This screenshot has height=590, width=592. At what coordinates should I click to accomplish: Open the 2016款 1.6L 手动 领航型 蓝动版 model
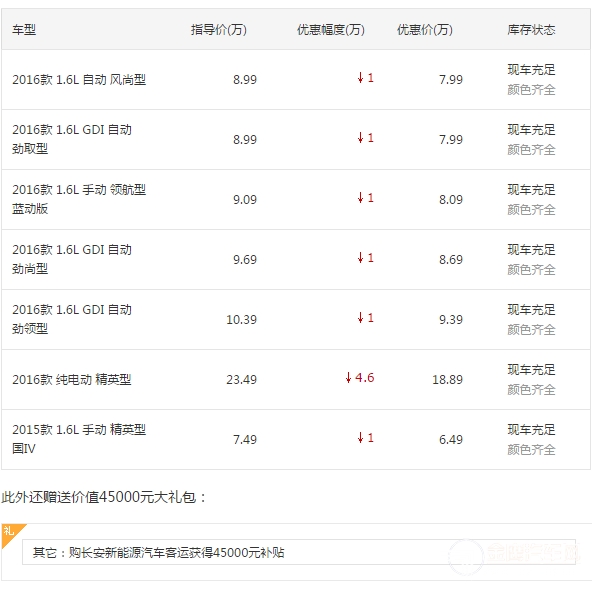click(x=79, y=199)
